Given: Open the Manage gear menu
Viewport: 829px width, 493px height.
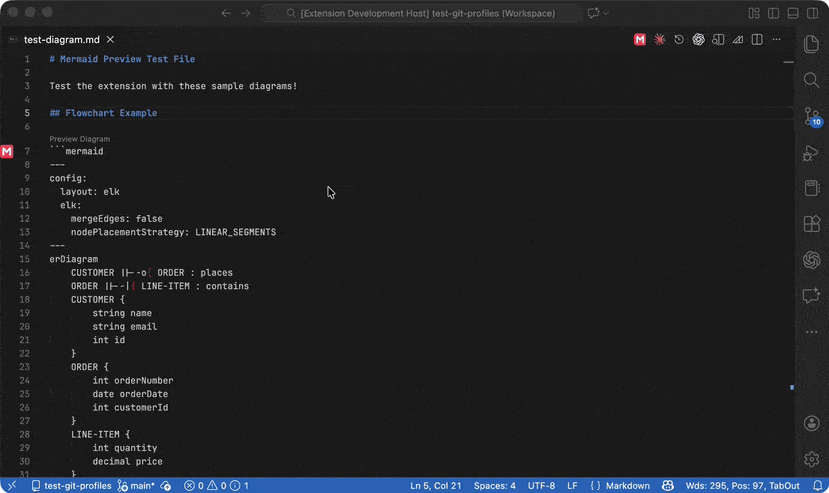Looking at the screenshot, I should [x=812, y=459].
